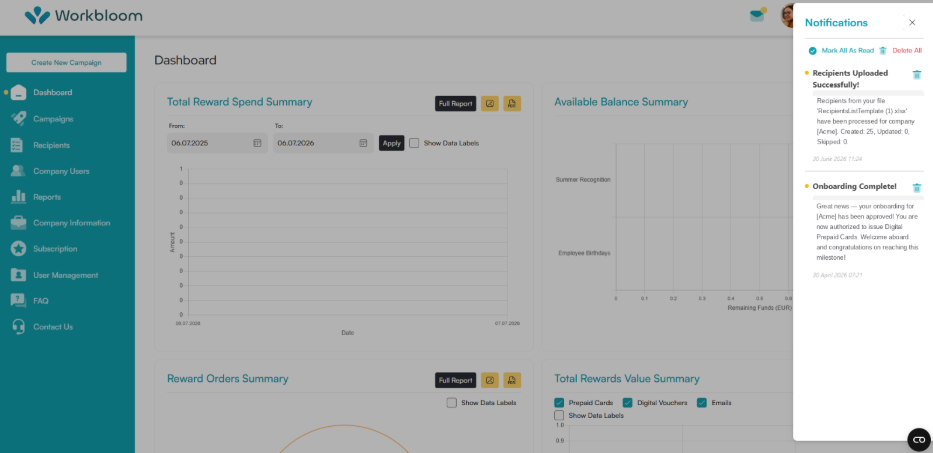Click the Employee Birthdays chart label
Screen dimensions: 933x453
coord(584,253)
